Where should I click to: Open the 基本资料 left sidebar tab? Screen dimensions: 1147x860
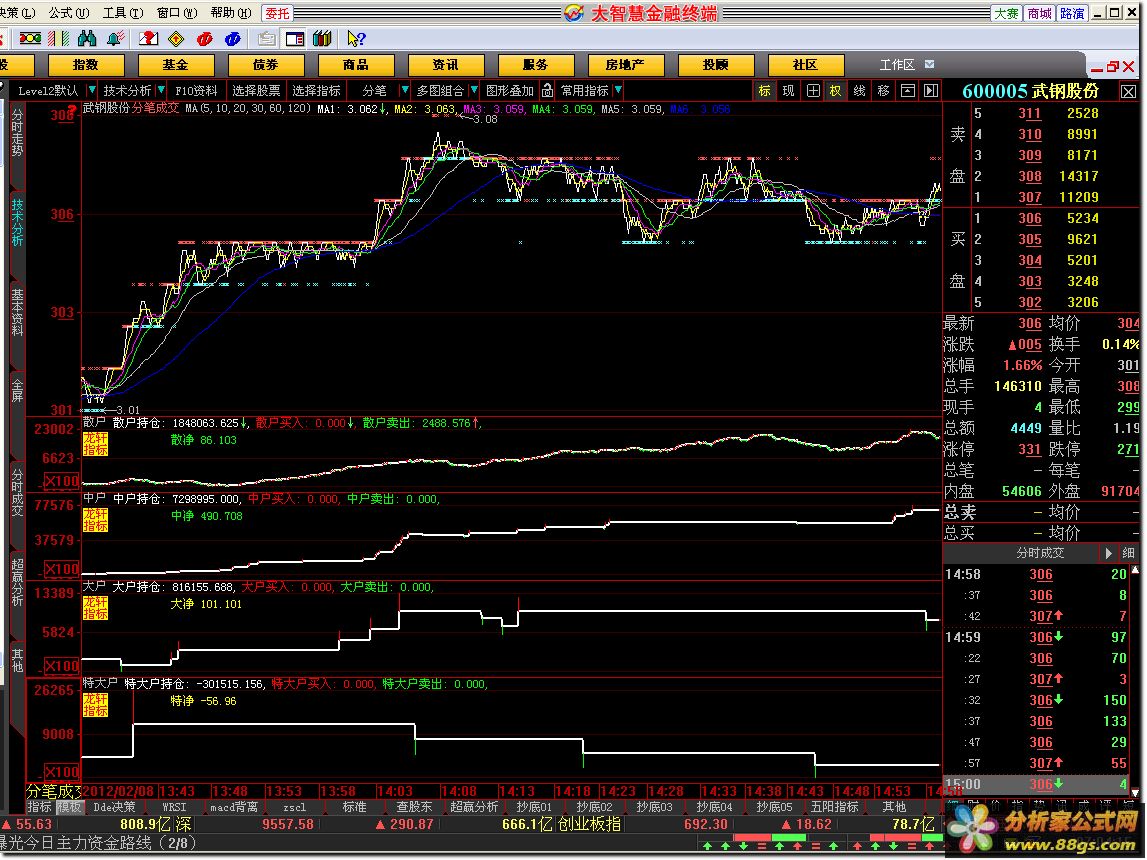(18, 312)
